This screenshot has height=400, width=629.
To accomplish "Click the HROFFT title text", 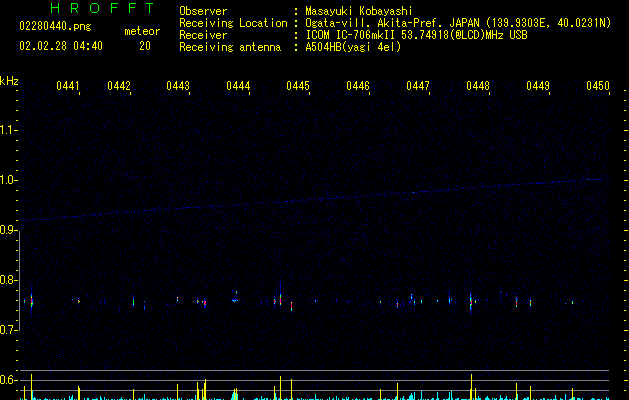I will click(103, 8).
